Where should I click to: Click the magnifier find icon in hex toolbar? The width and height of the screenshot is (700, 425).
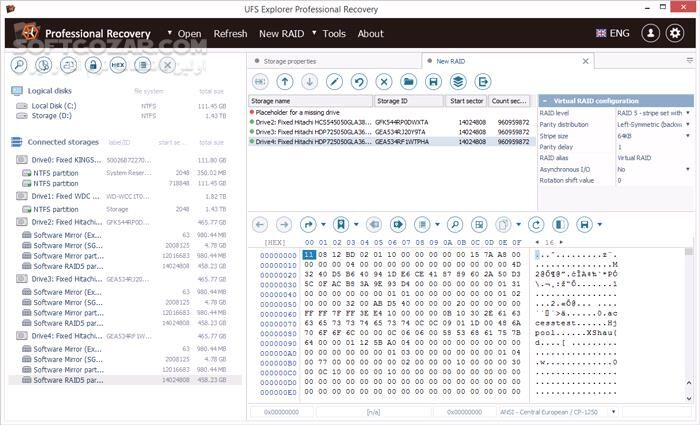click(454, 224)
